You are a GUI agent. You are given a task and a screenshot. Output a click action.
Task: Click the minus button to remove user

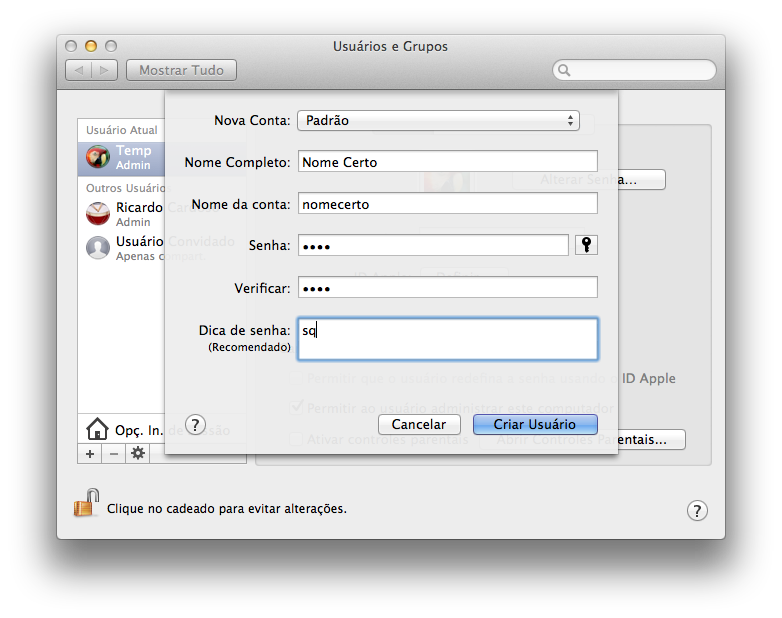coord(113,453)
